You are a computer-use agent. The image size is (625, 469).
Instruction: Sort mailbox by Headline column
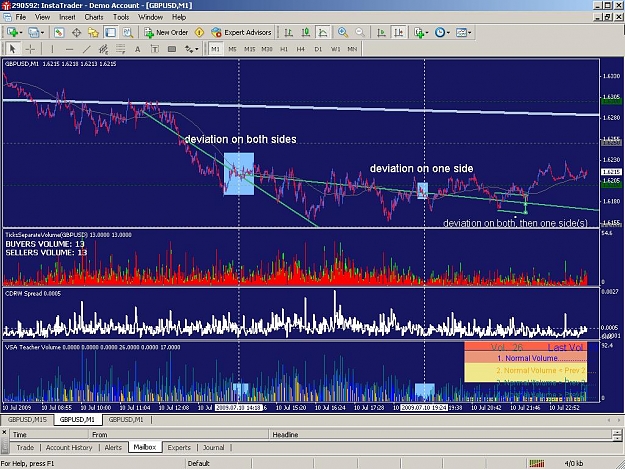440,434
